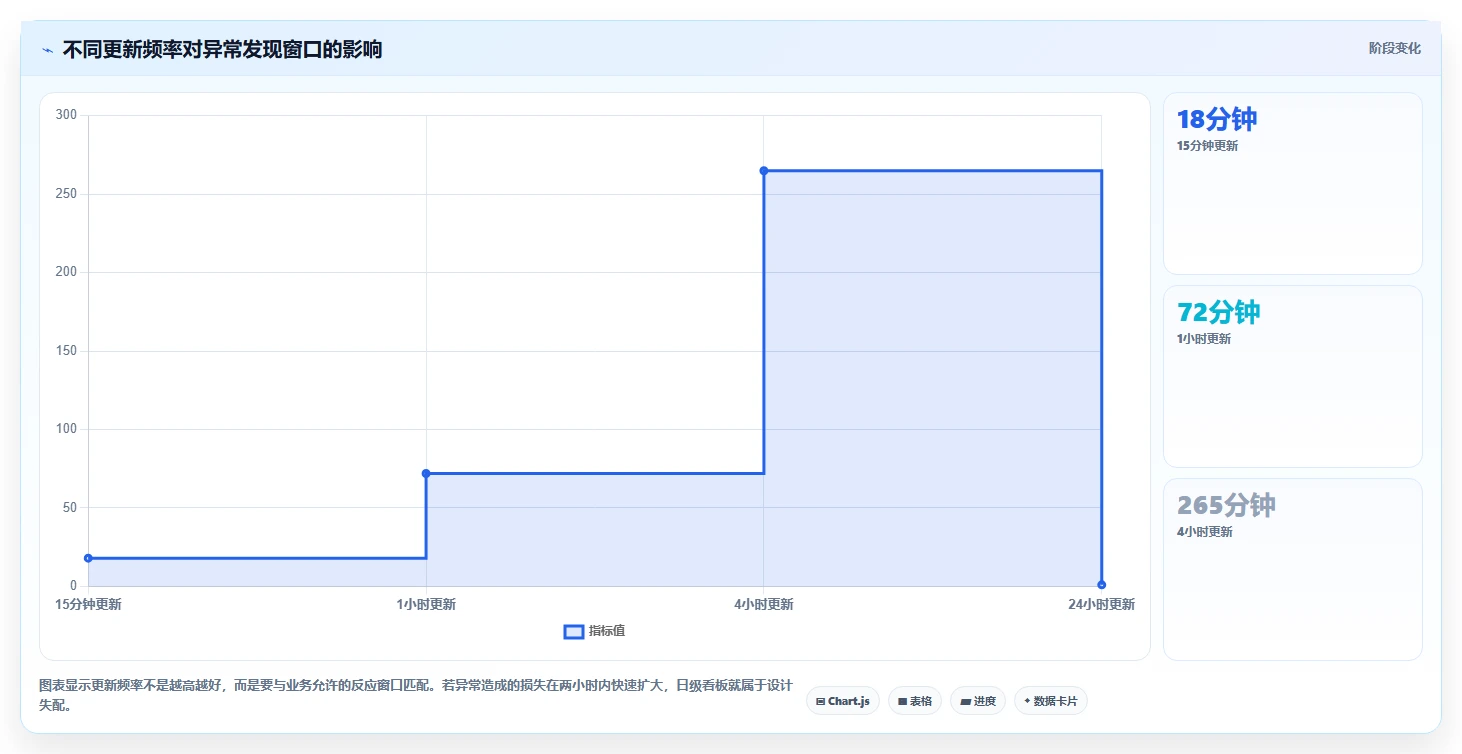Screen dimensions: 1462x754
Task: Click the data point at 1小时更新
Action: [426, 473]
